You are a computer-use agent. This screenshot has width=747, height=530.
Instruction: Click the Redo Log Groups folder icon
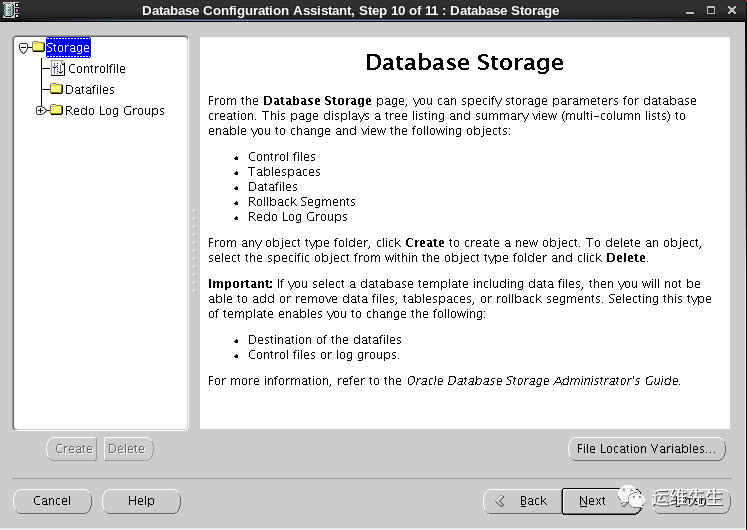point(56,111)
